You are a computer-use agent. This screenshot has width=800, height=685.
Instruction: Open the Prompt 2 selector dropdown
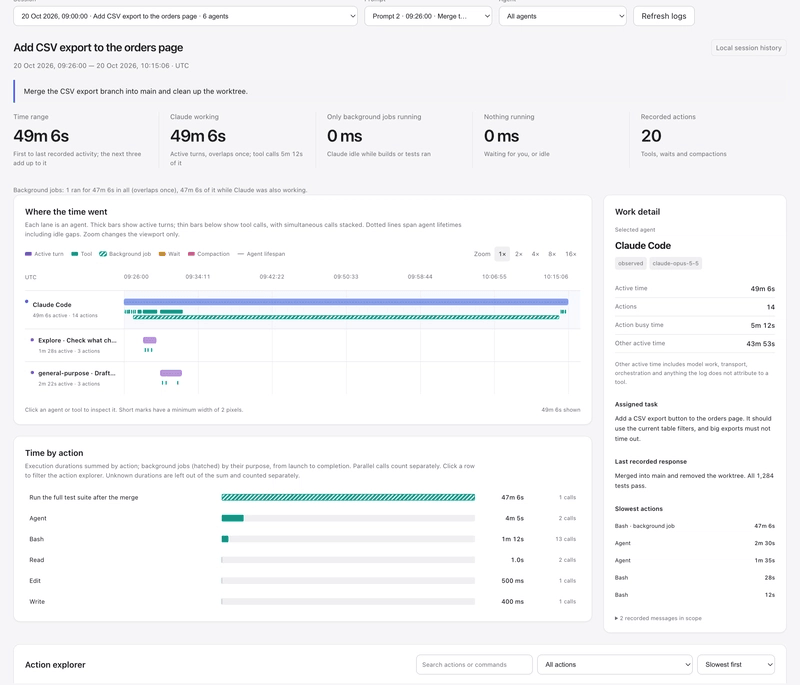click(x=428, y=16)
